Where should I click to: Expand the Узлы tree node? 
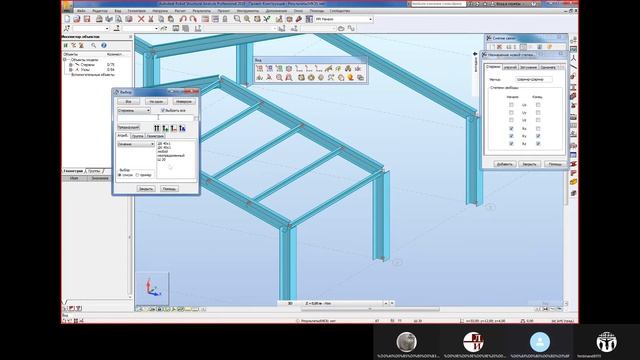pyautogui.click(x=71, y=69)
